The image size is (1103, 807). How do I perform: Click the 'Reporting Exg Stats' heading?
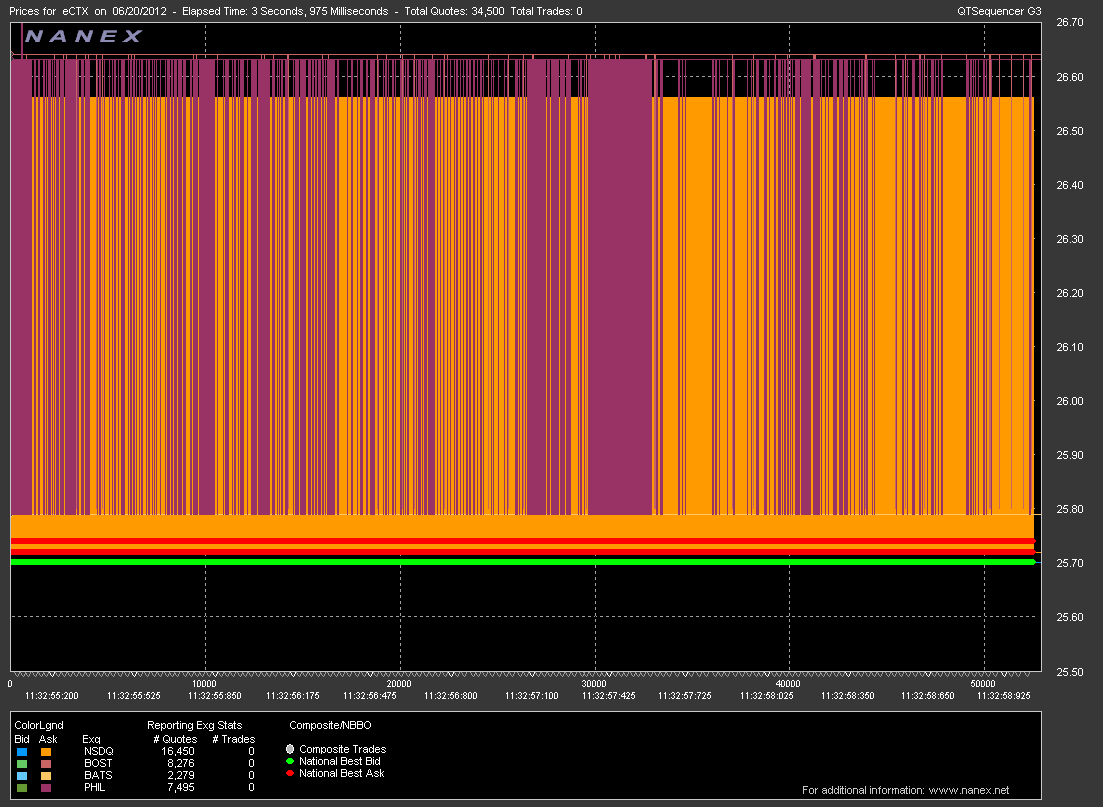(x=194, y=725)
